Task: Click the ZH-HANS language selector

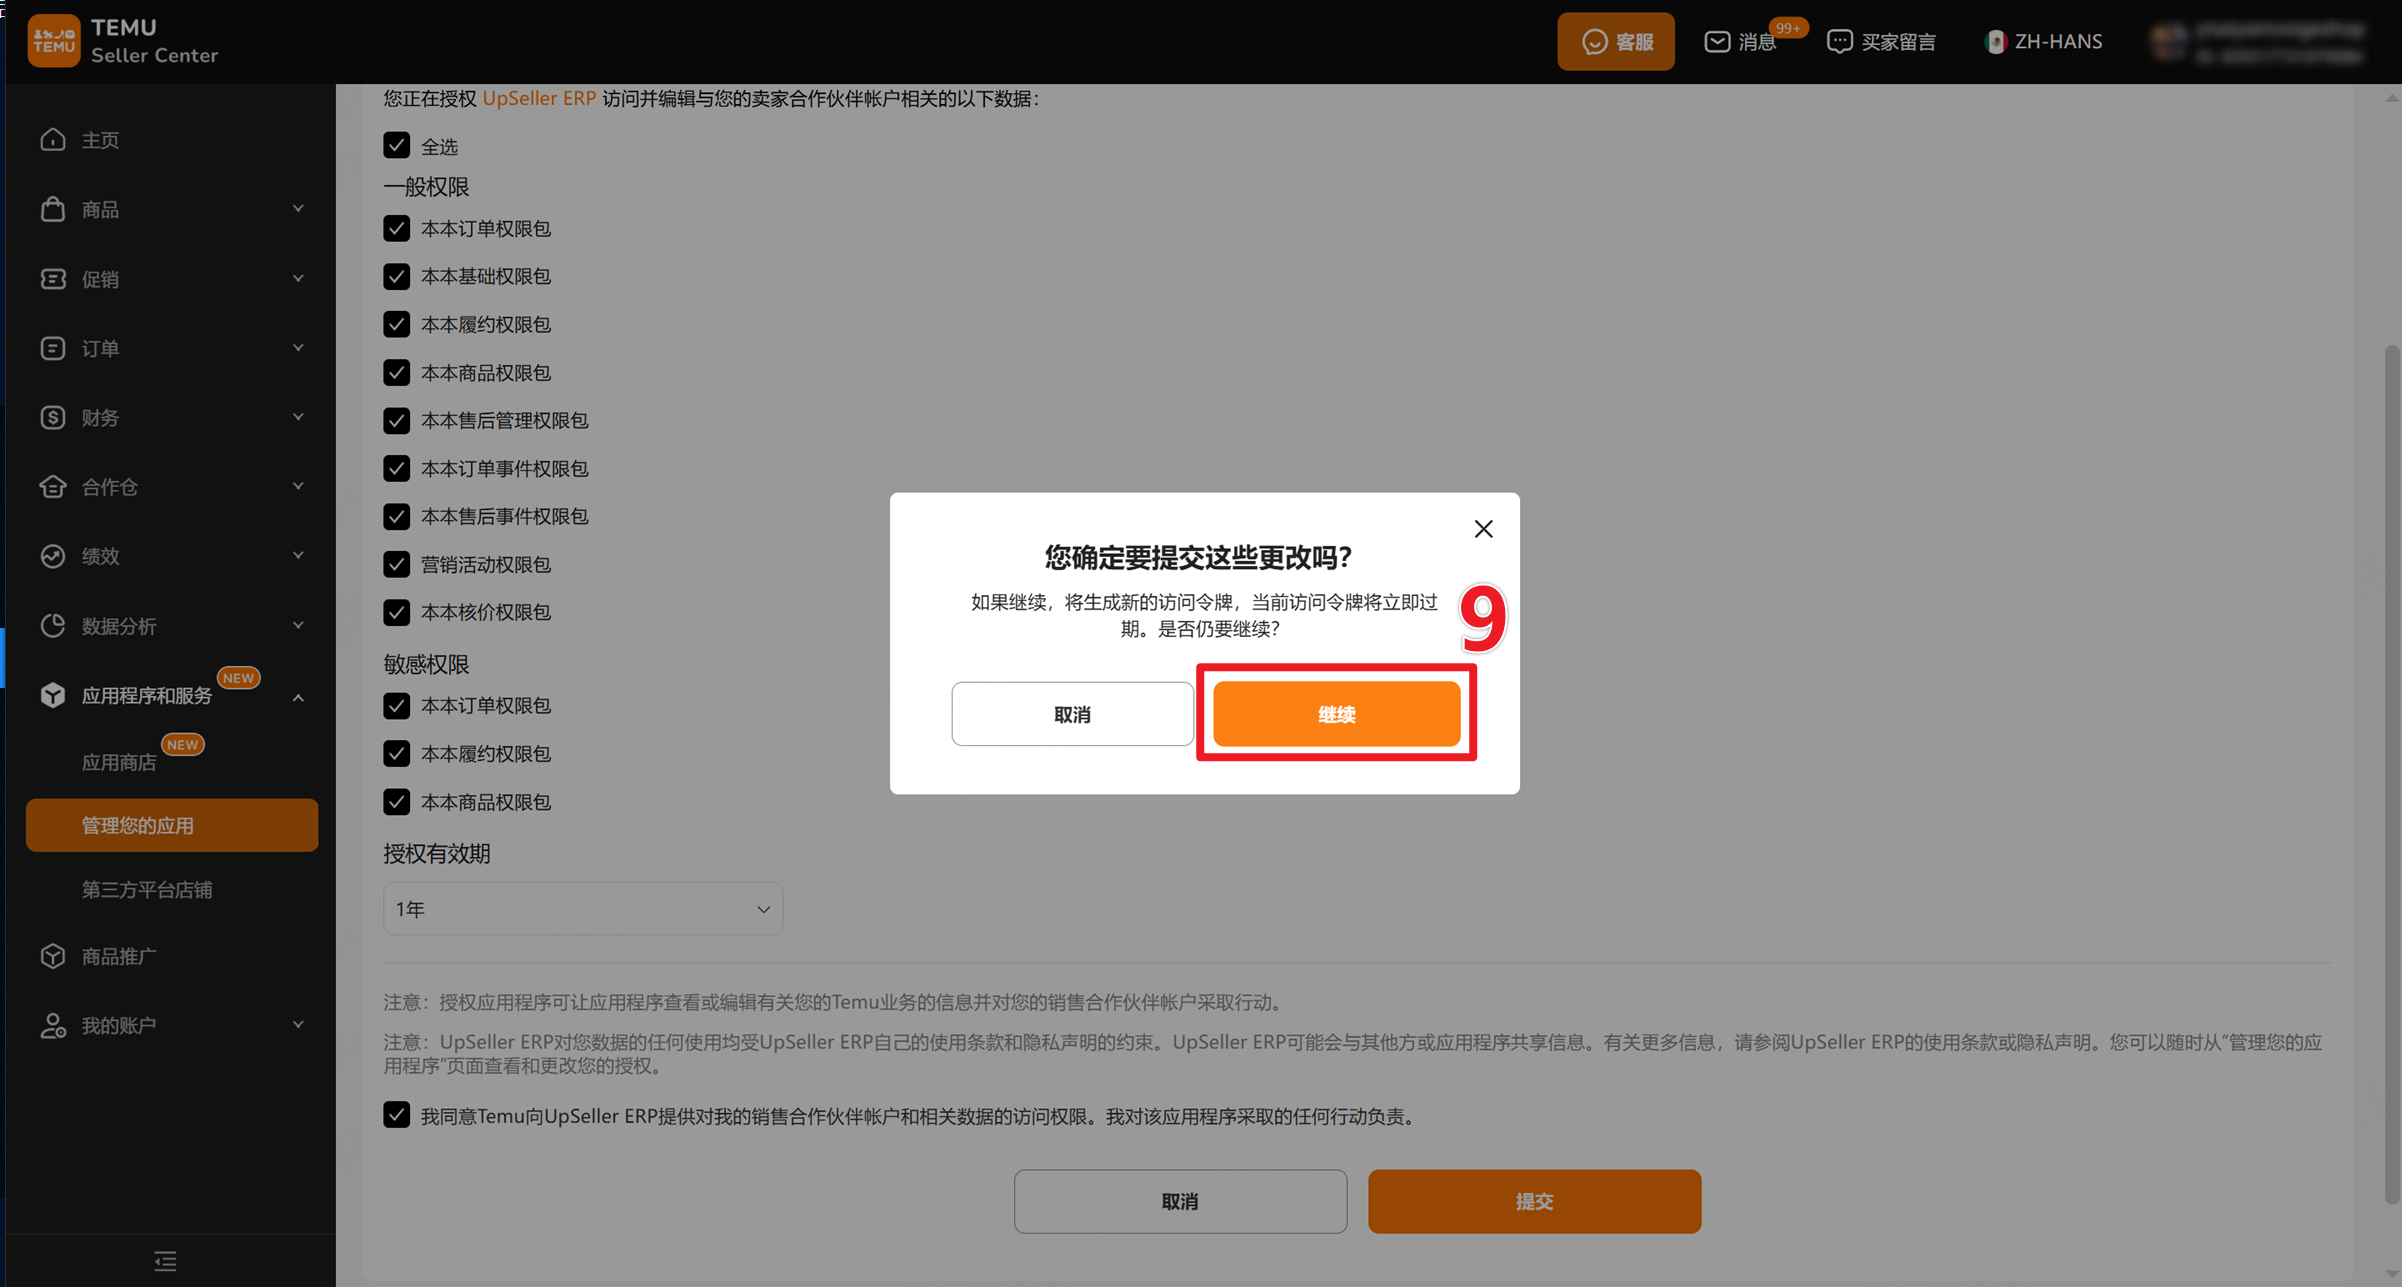Action: [x=2043, y=41]
